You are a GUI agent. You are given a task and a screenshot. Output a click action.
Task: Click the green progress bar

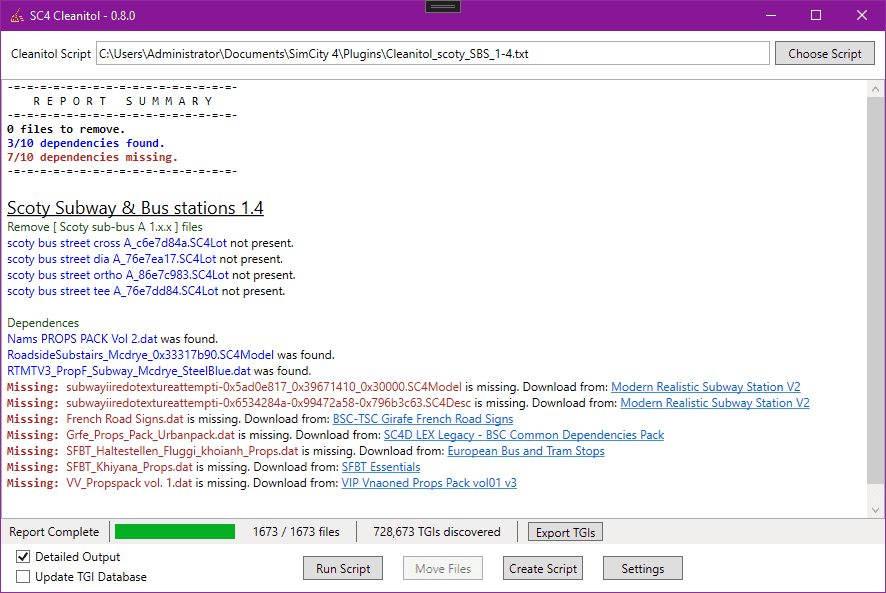175,532
